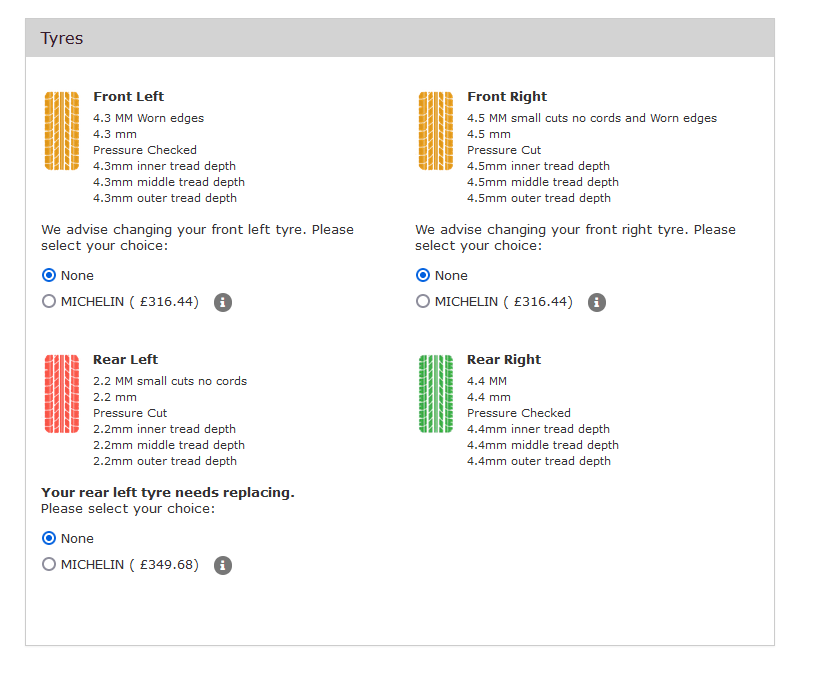Select None for the rear left tyre
The height and width of the screenshot is (679, 821).
click(49, 538)
